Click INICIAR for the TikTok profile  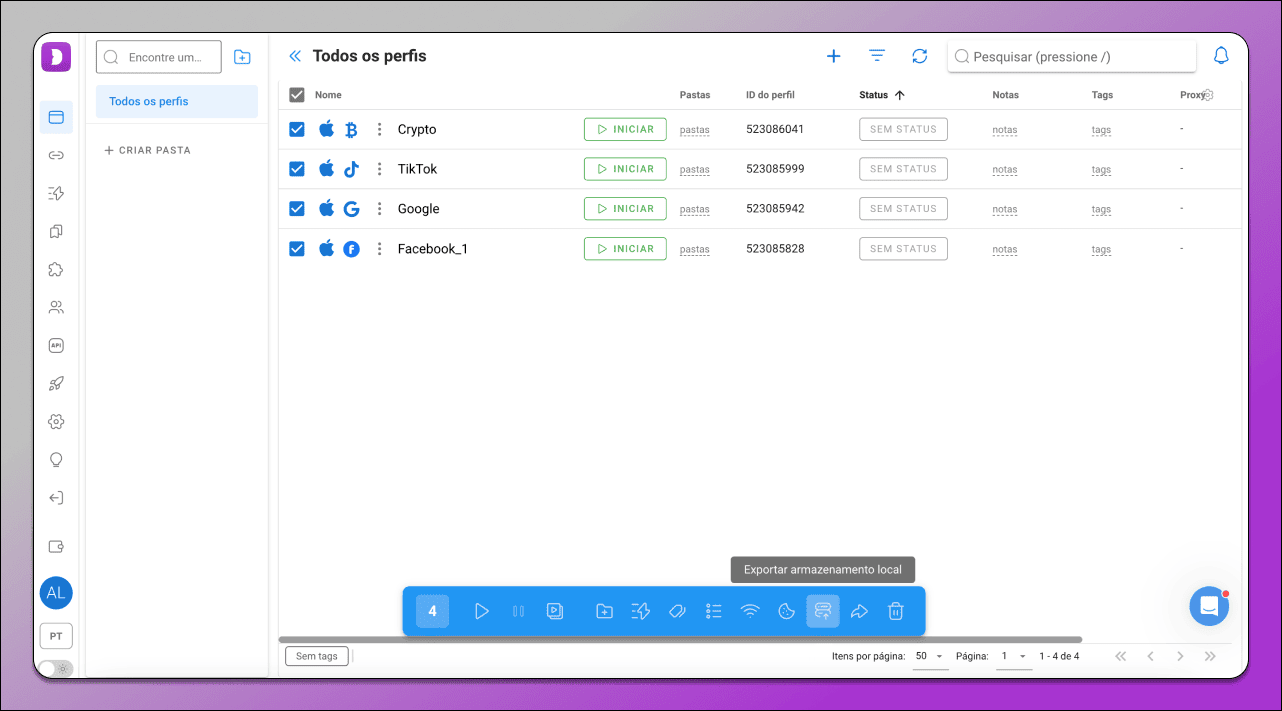(625, 169)
